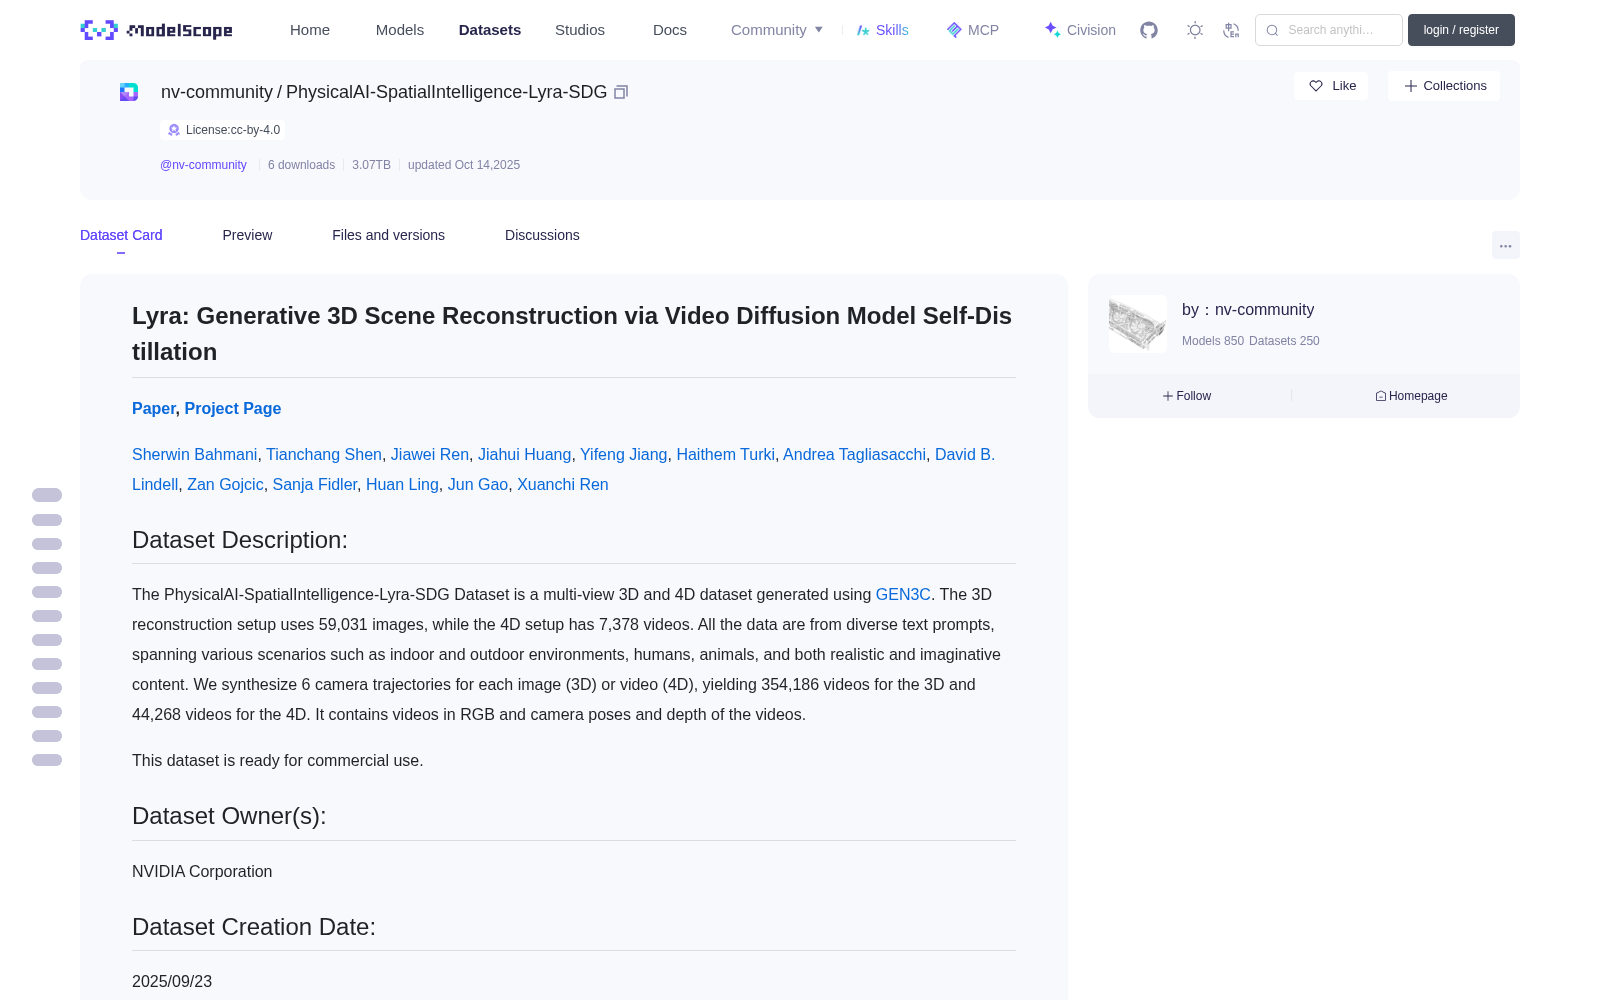Click the 'Dataset Owner(s):' heading
Screen dimensions: 1600x1000
pyautogui.click(x=229, y=816)
